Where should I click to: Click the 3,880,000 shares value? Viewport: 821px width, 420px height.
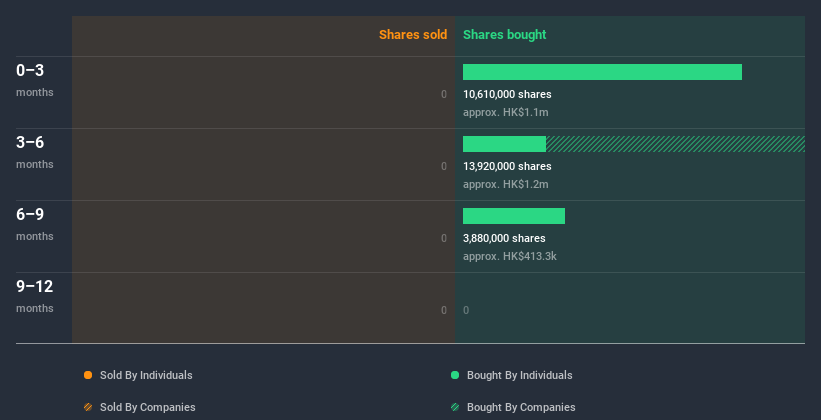504,238
